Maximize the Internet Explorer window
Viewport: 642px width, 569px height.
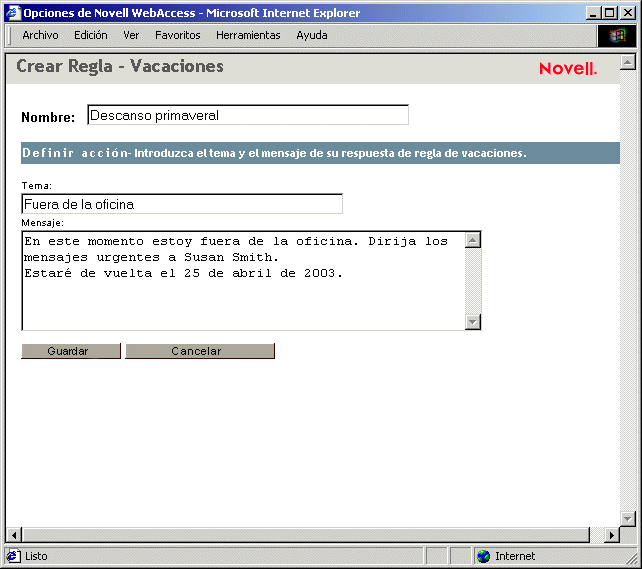point(609,13)
